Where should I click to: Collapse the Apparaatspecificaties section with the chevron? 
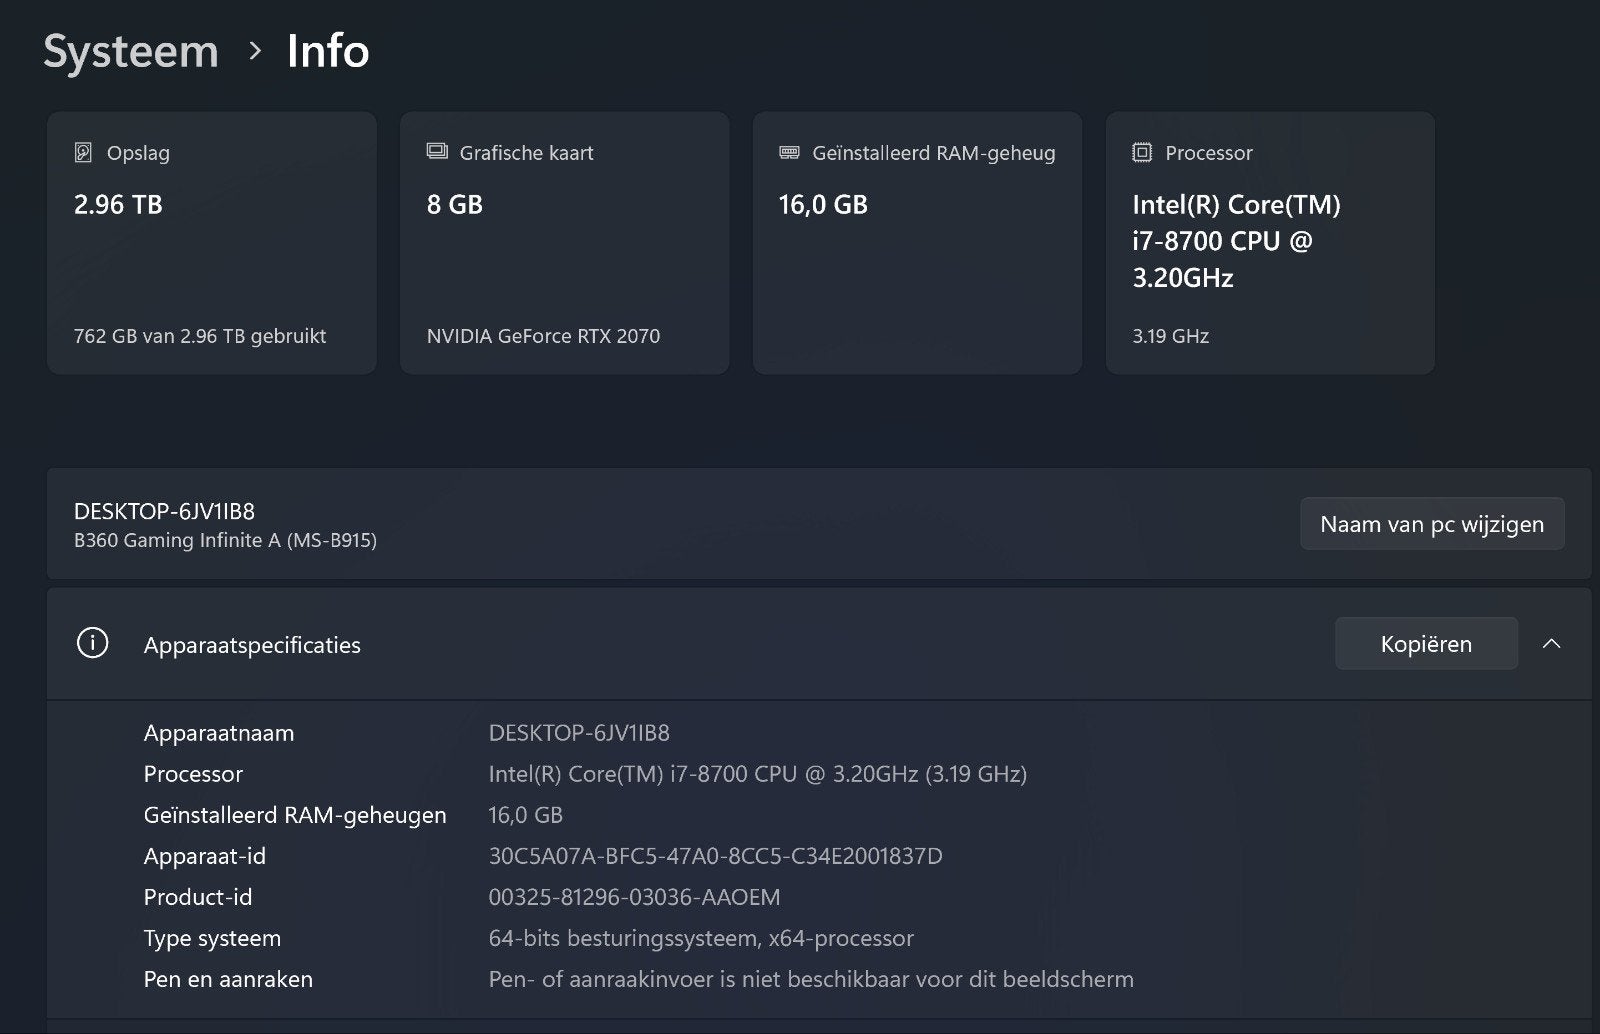click(1551, 644)
